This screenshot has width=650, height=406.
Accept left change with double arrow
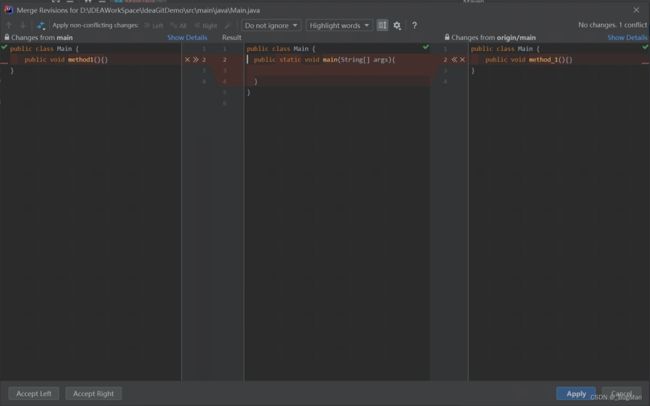[196, 60]
